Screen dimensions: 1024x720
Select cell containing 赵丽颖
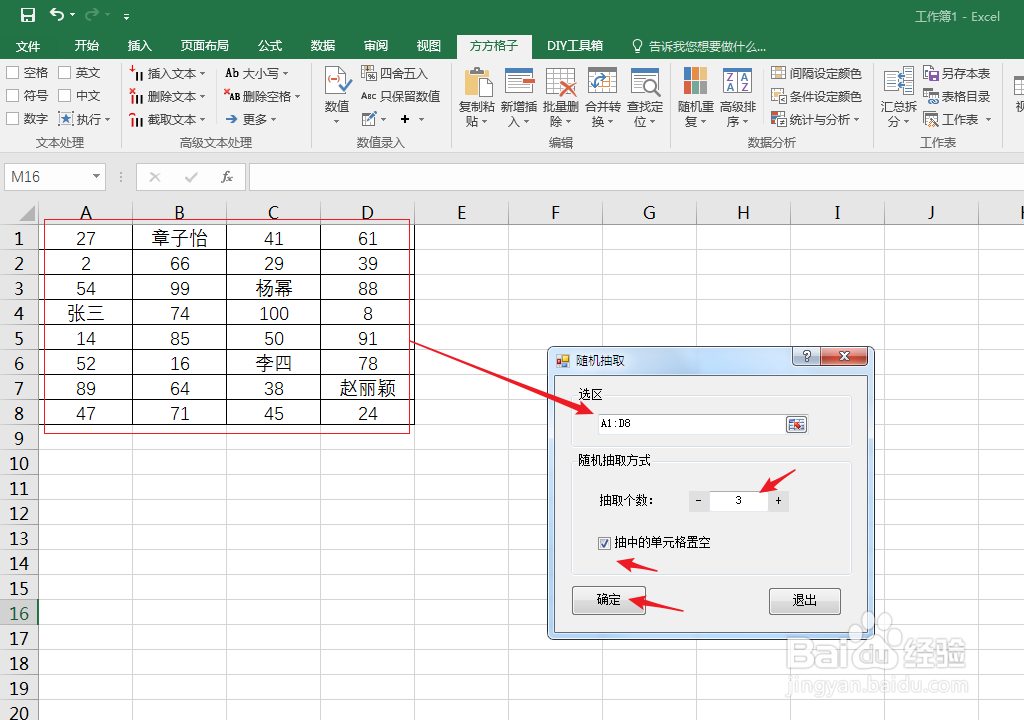tap(368, 388)
